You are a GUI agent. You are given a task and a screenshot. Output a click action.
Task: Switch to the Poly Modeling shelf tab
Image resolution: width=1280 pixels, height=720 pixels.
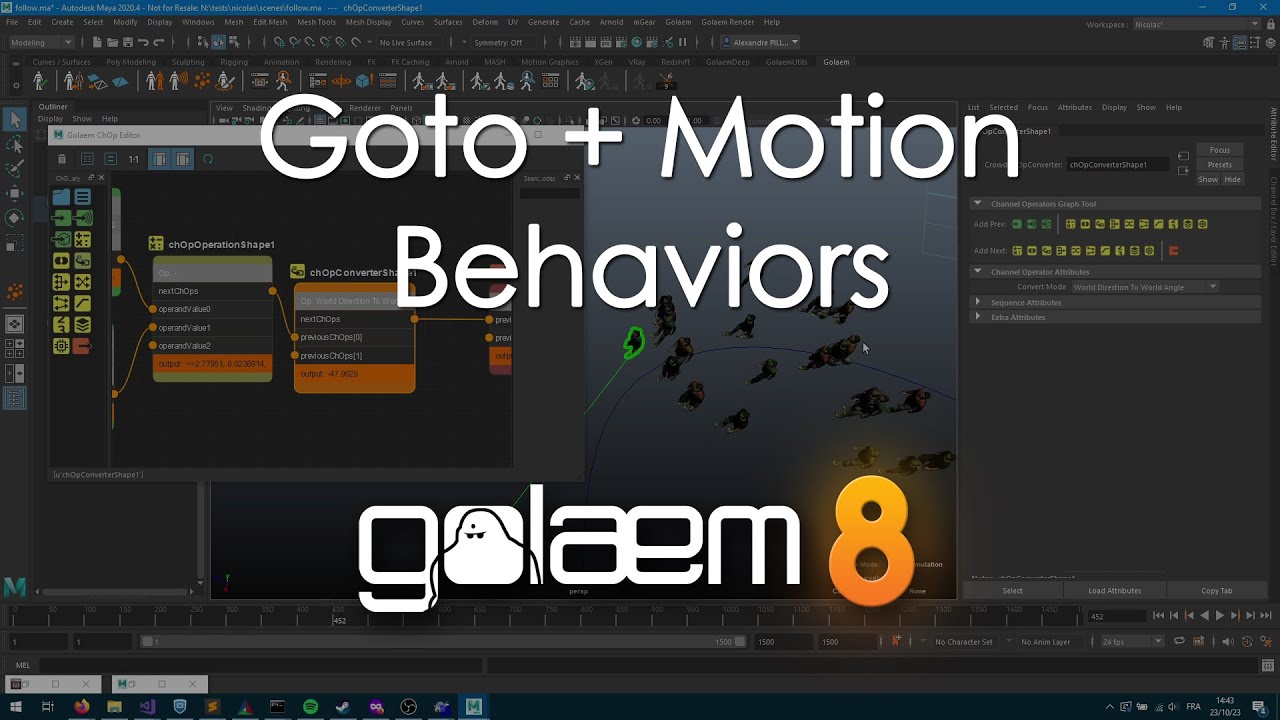131,62
